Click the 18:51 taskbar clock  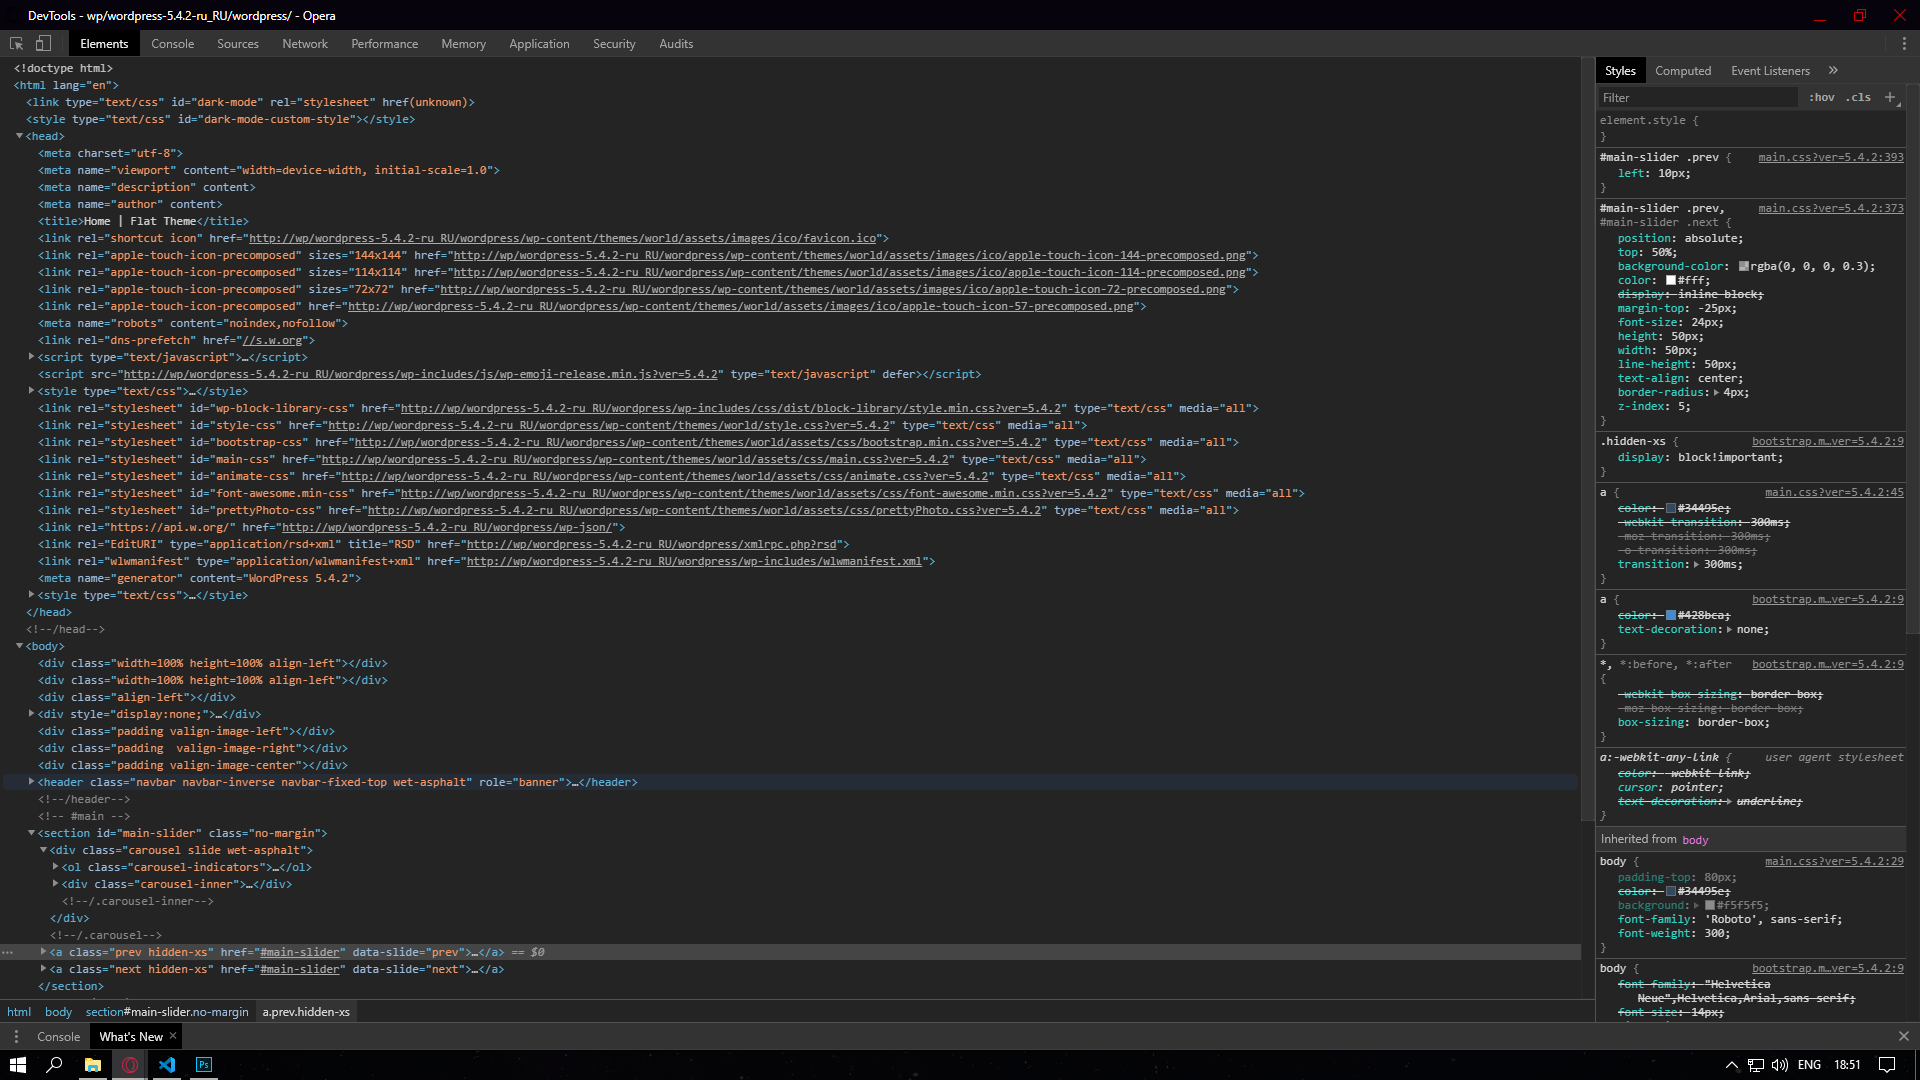point(1847,1065)
